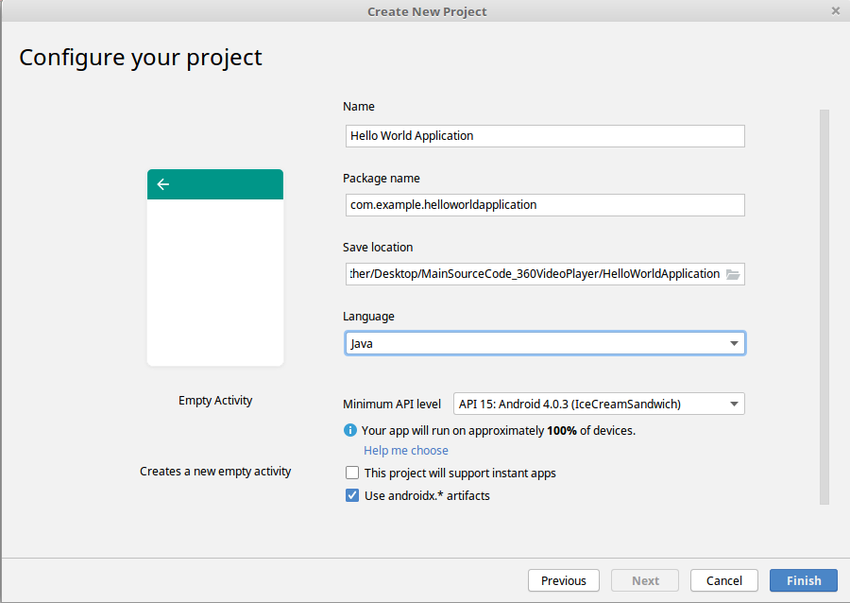
Task: Close the Create New Project dialog
Action: [835, 11]
